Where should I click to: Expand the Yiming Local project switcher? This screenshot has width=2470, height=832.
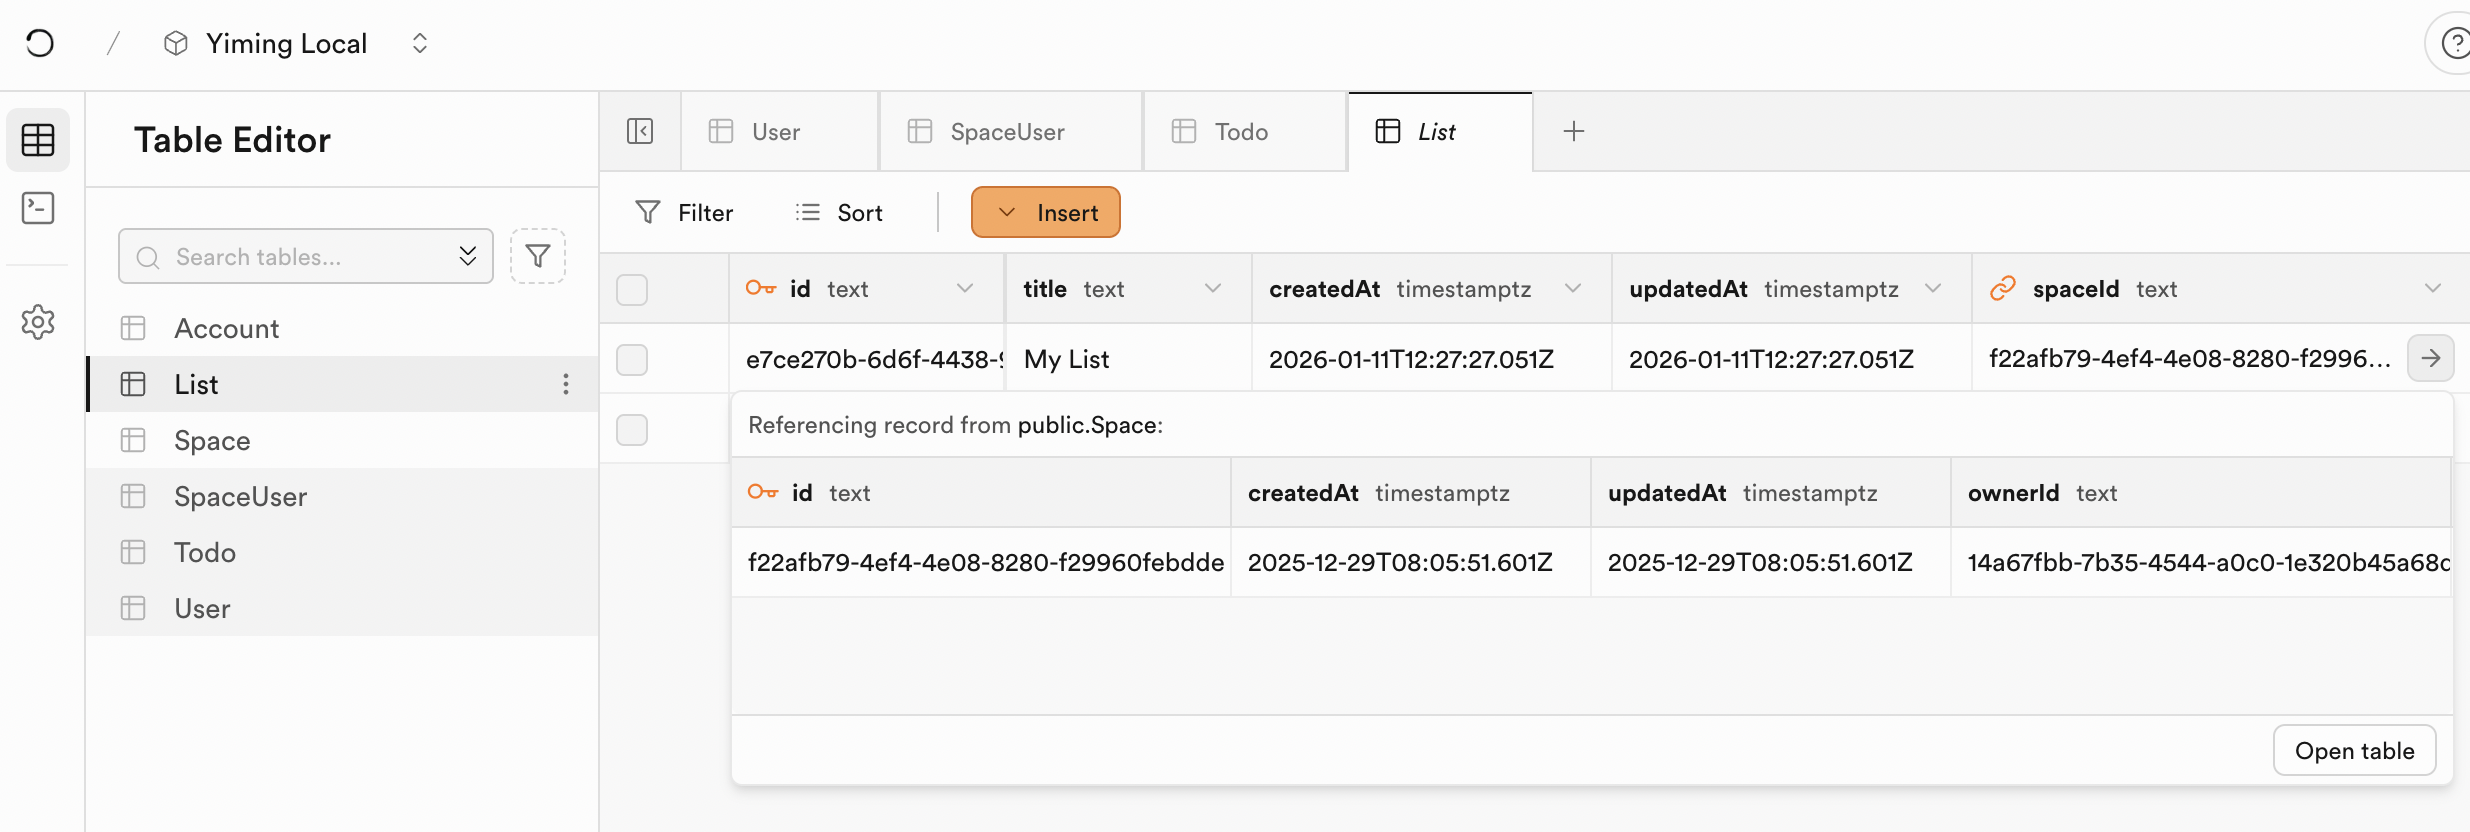click(x=420, y=43)
